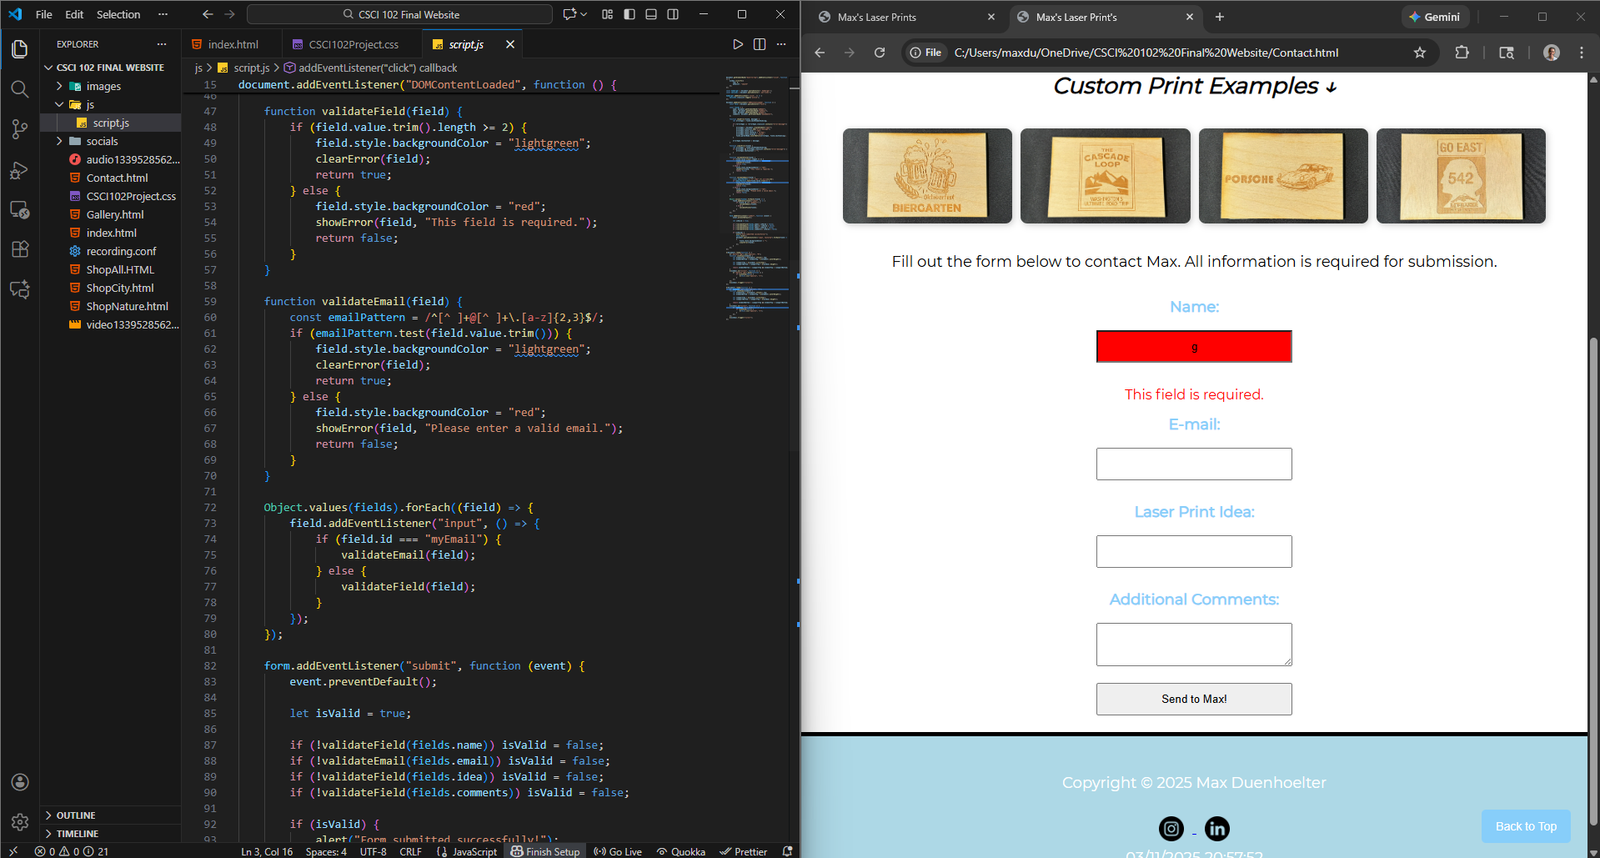Split the editor to the right

759,44
